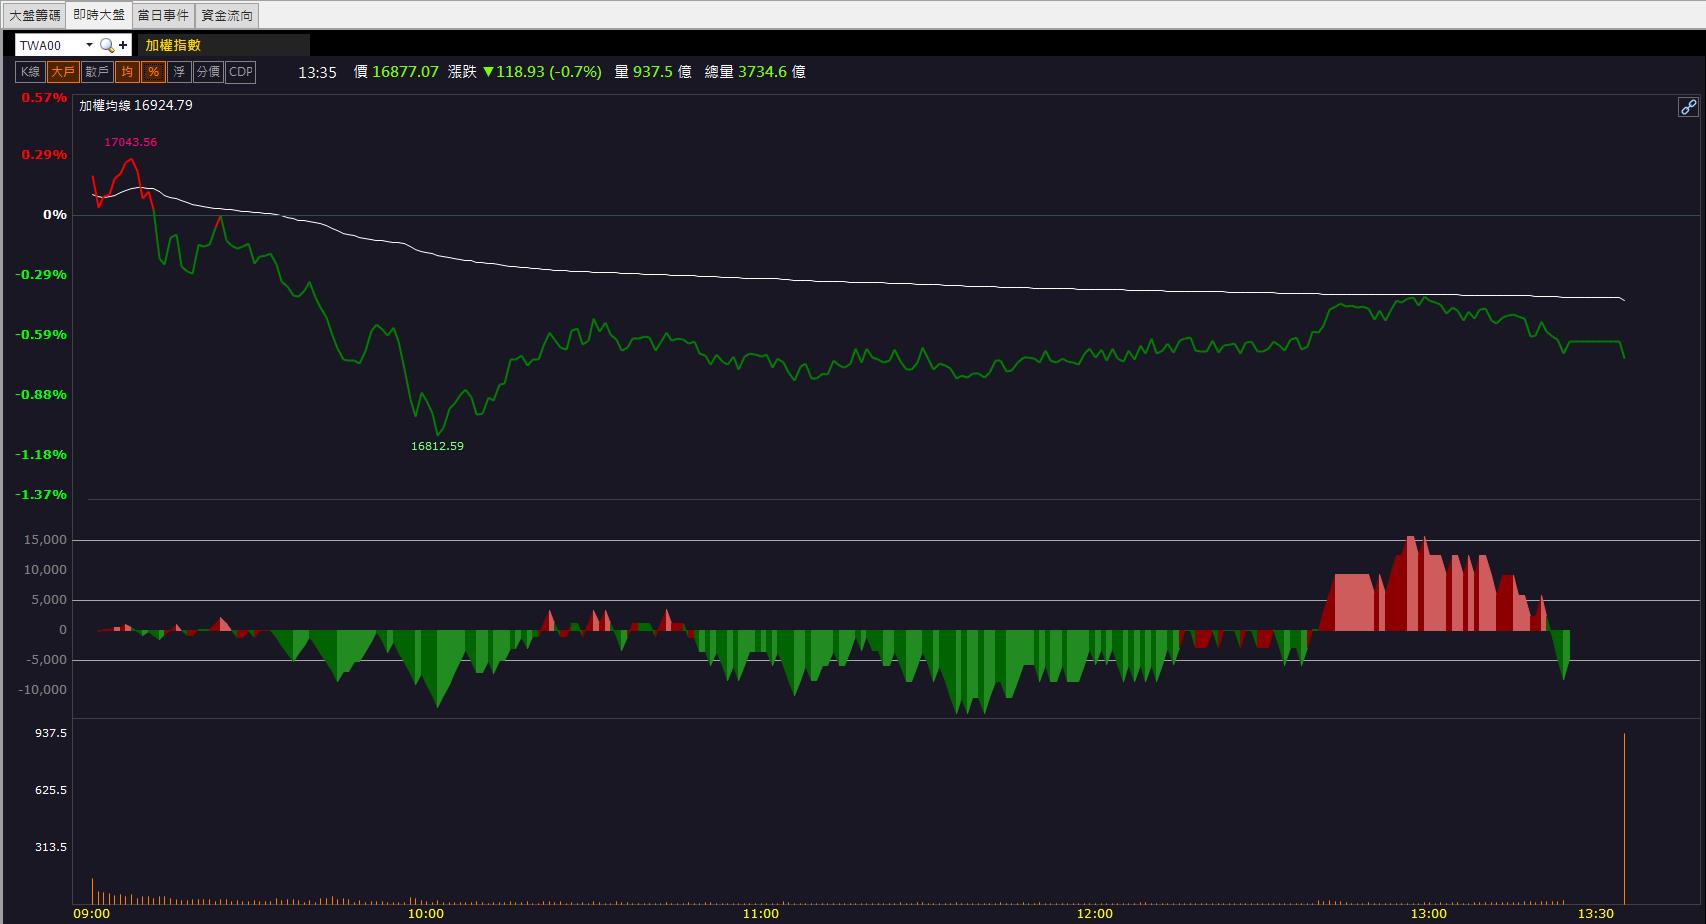Select the 即時大盤 tab
Viewport: 1706px width, 924px height.
99,15
